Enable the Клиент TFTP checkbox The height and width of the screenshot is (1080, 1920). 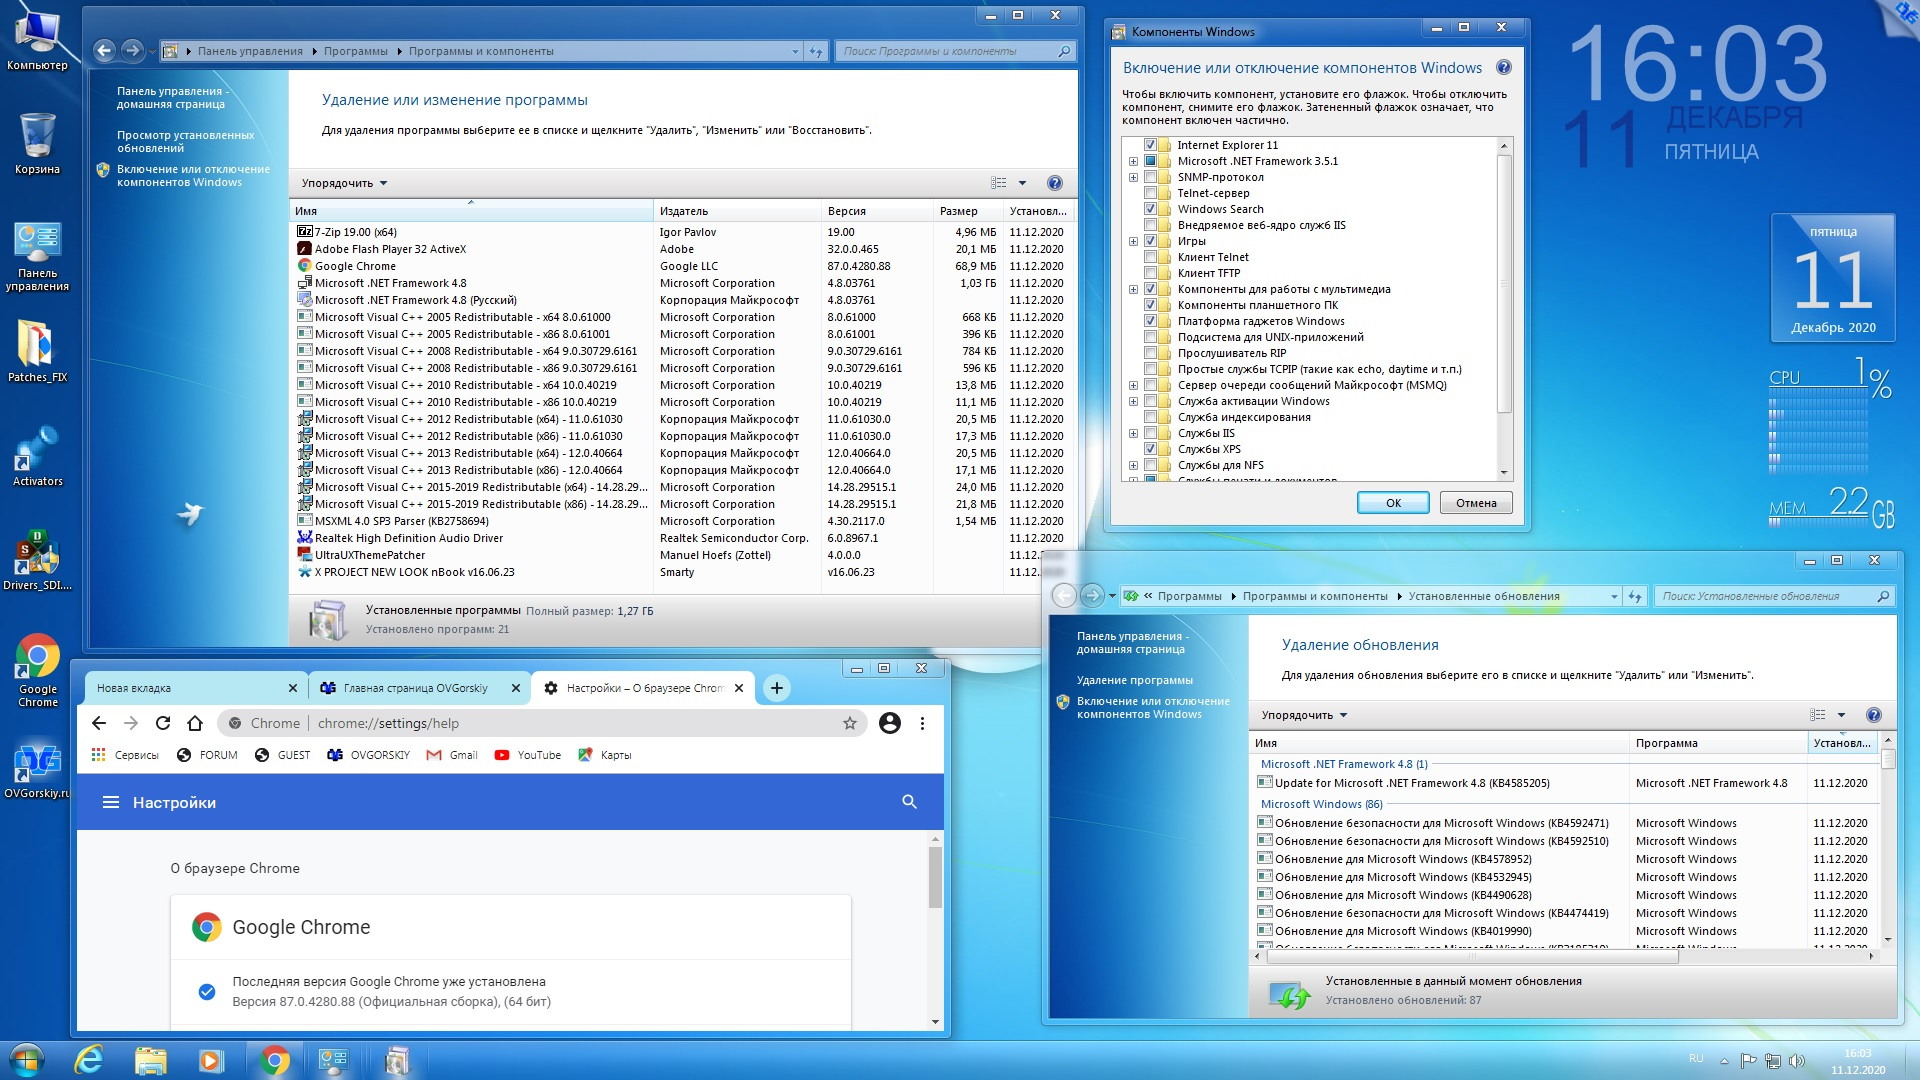coord(1150,273)
